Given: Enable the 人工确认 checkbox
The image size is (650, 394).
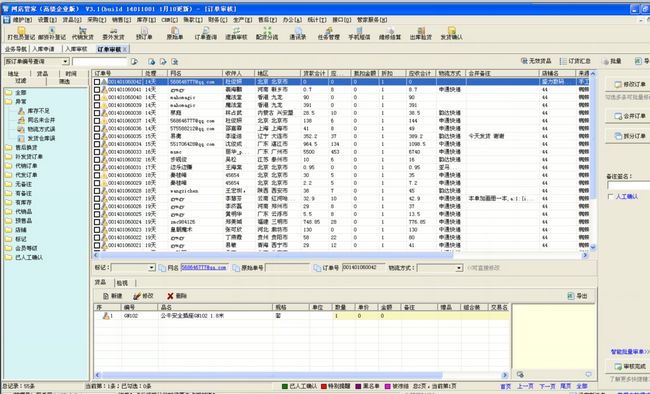Looking at the screenshot, I should click(x=610, y=197).
